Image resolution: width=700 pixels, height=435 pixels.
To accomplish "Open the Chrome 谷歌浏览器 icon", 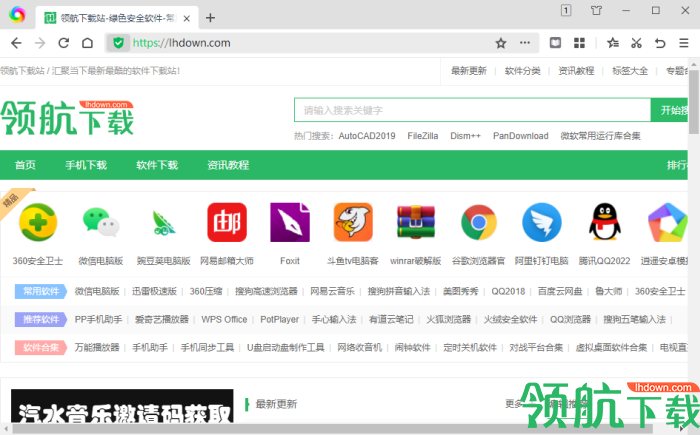I will tap(479, 222).
